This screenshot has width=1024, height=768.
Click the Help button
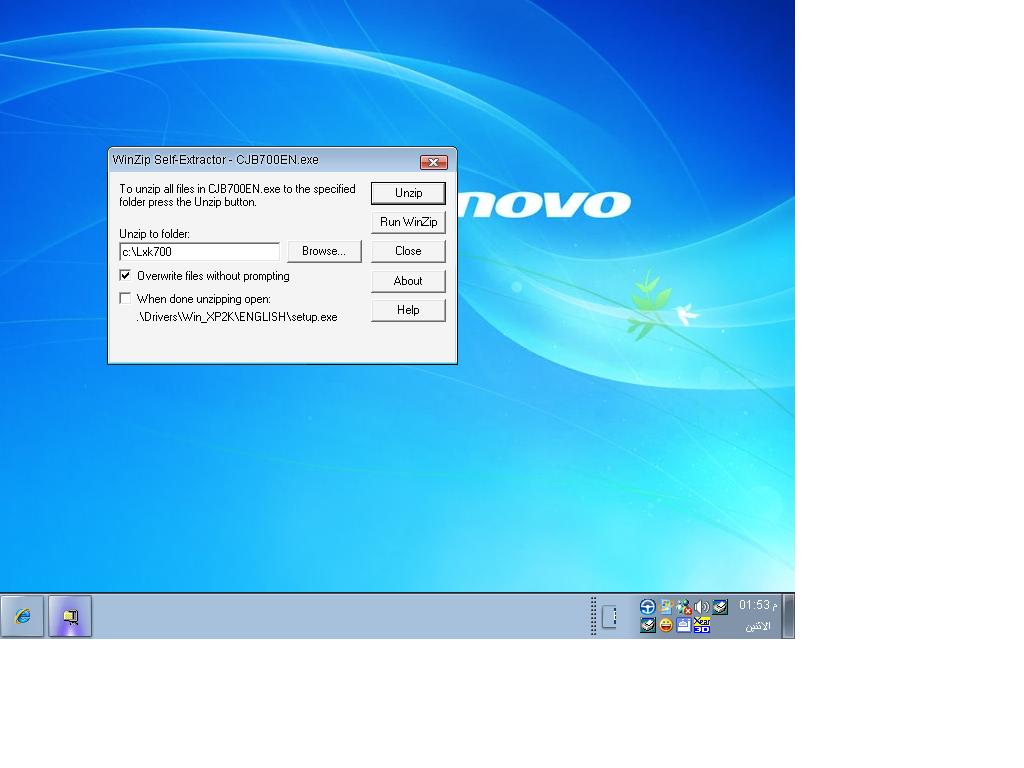pyautogui.click(x=408, y=310)
